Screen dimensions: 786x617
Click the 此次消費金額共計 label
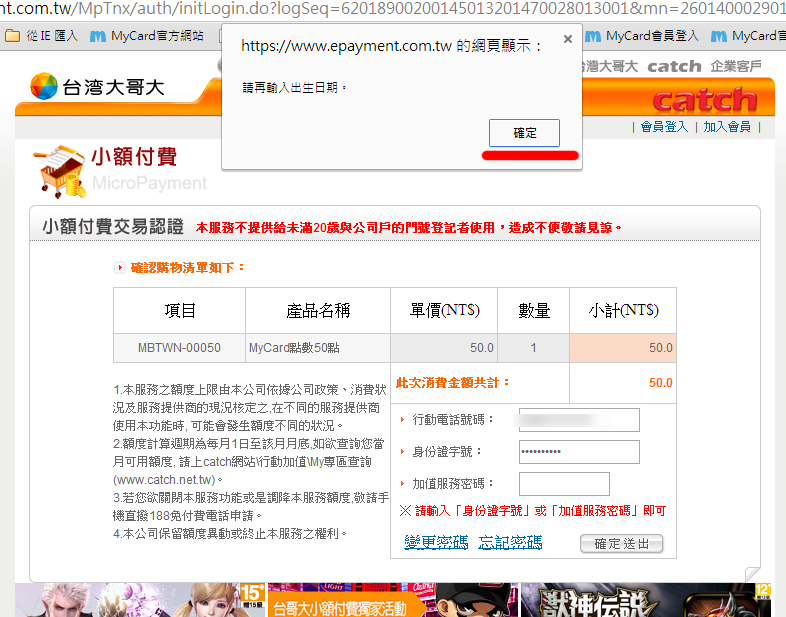[x=453, y=383]
